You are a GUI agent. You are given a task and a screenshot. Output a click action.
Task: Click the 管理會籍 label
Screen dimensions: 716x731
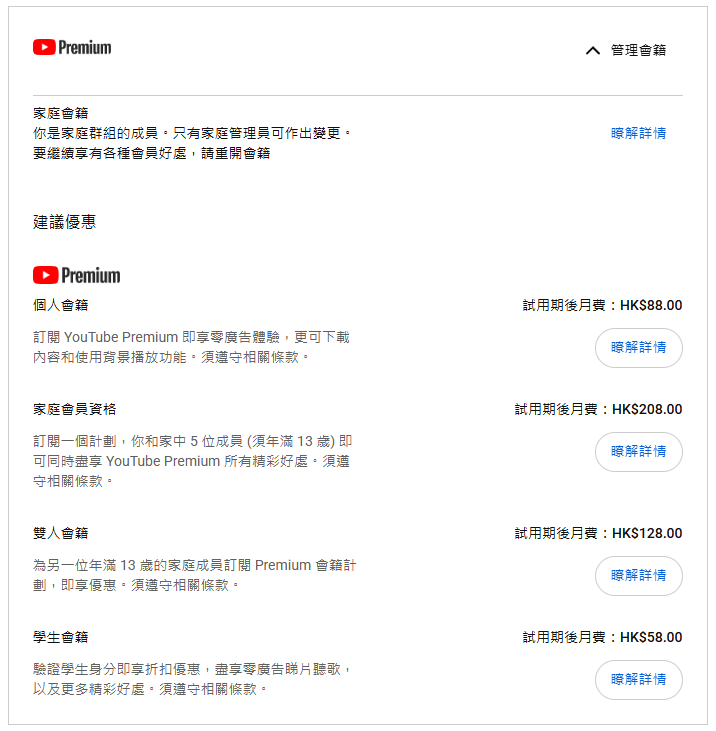point(638,50)
